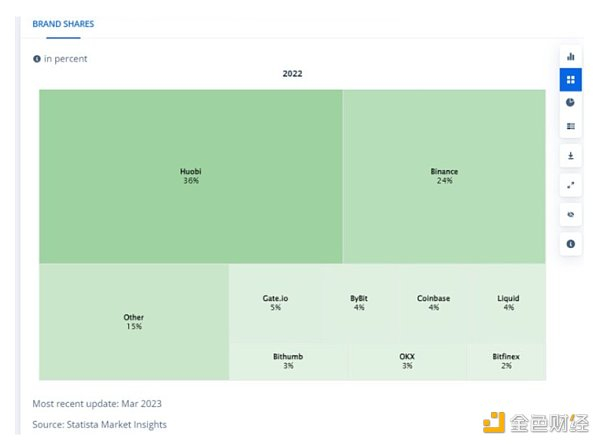600x444 pixels.
Task: Click the Liquid 4% tile
Action: coord(508,302)
